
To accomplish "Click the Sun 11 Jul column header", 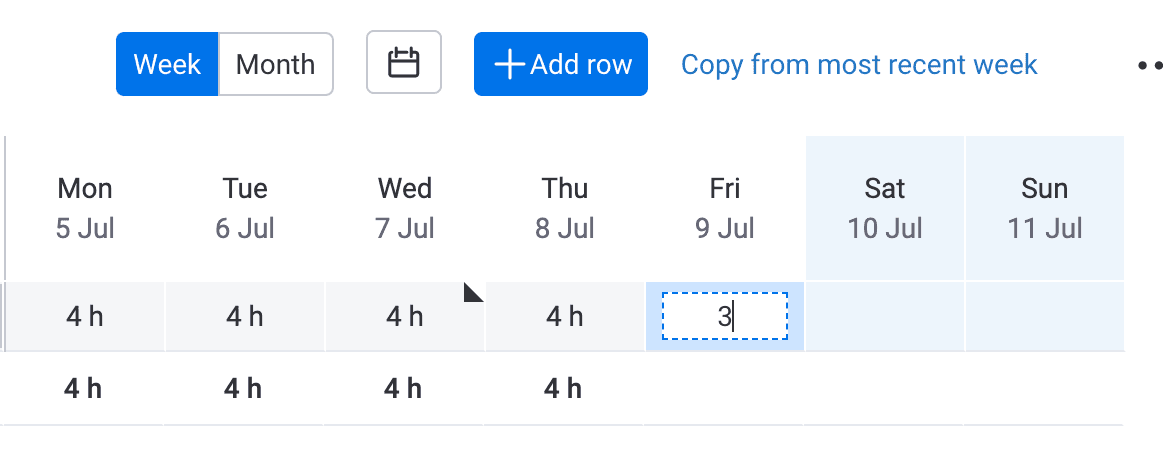I will point(1044,208).
